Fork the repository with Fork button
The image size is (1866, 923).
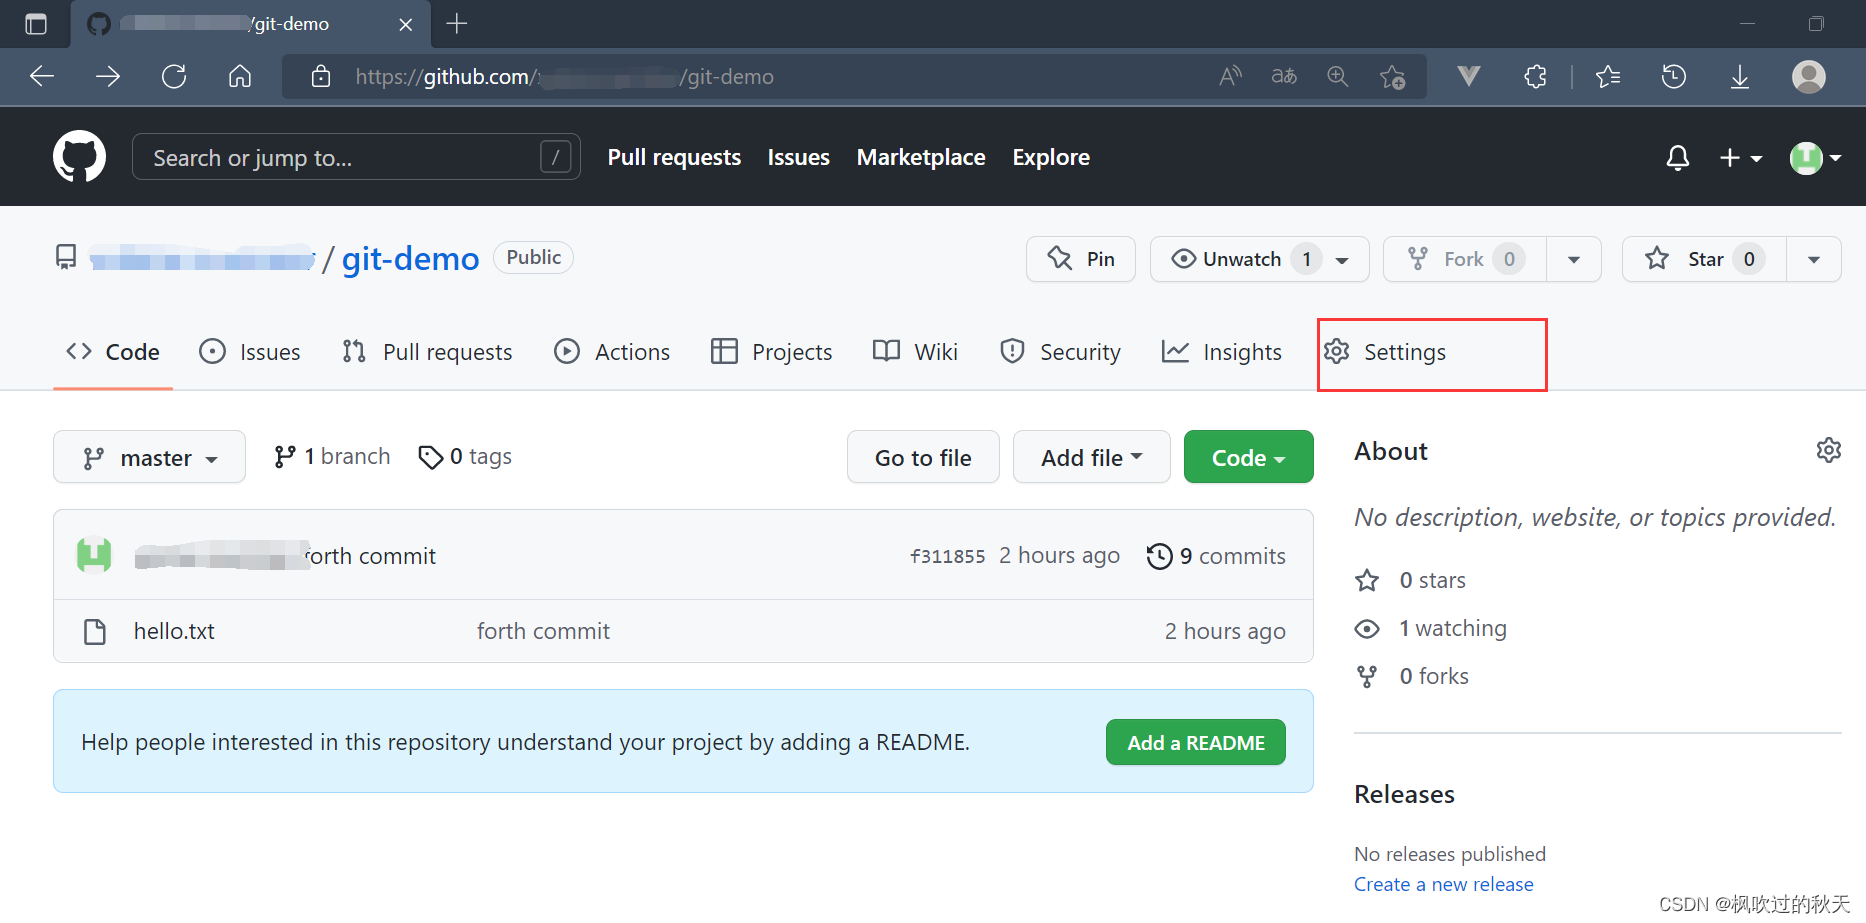pyautogui.click(x=1464, y=259)
